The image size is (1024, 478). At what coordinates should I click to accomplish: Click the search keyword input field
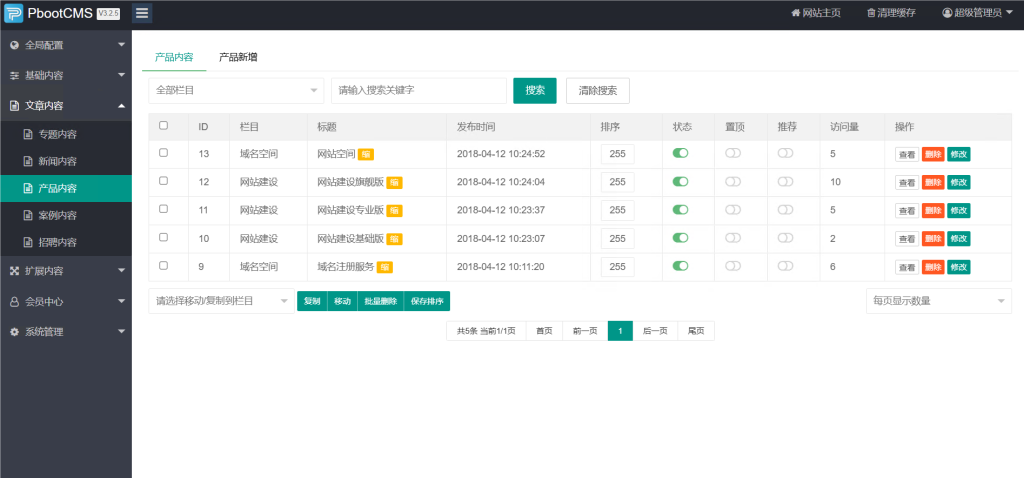(418, 90)
